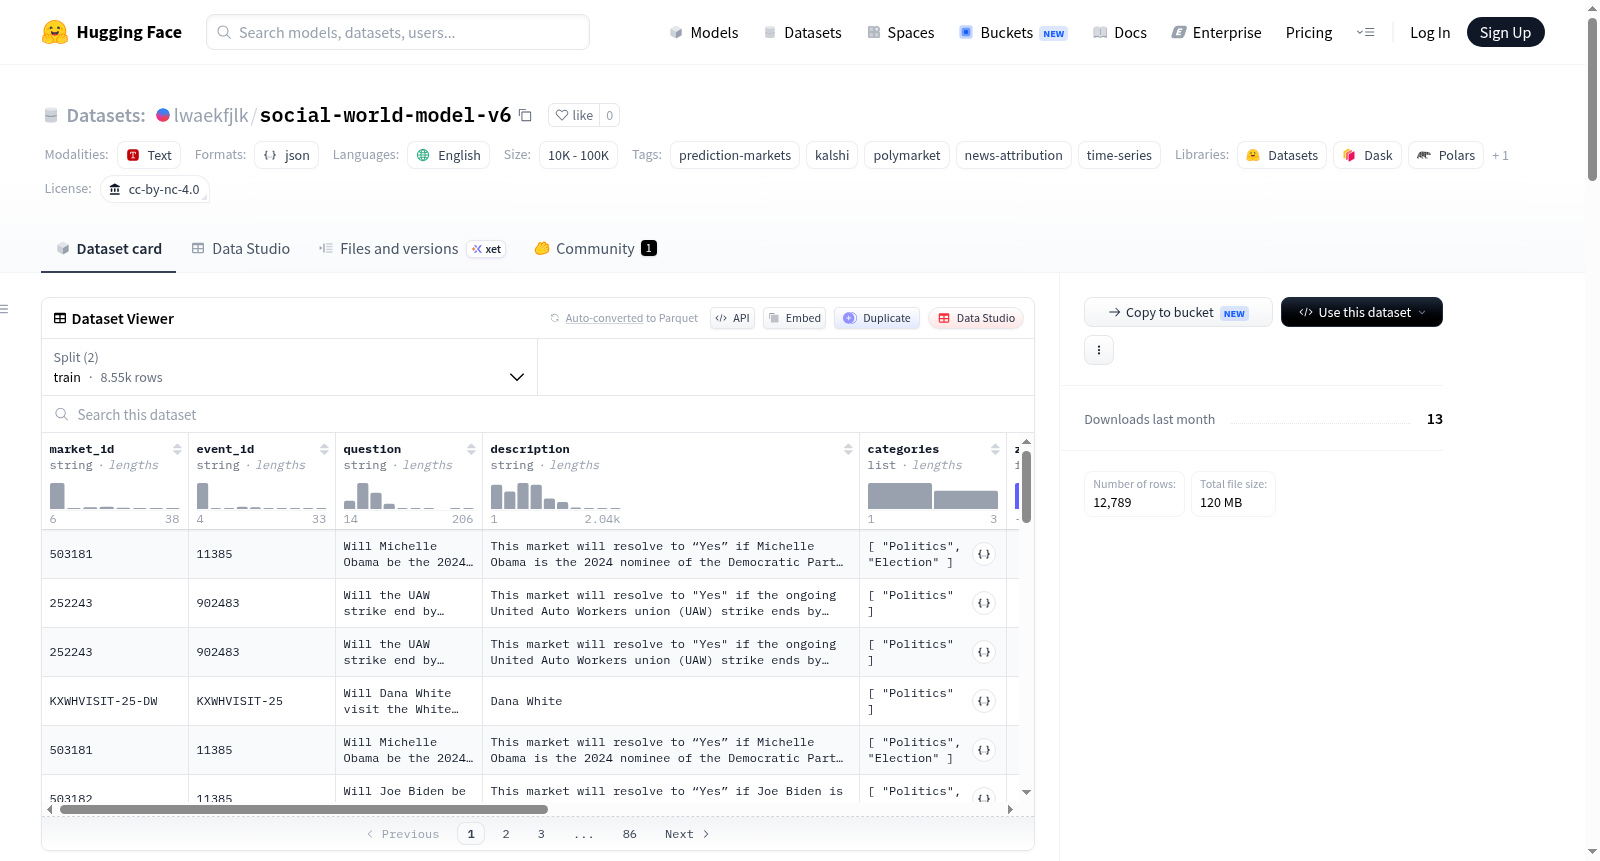Open the Datasets library tag
This screenshot has height=861, width=1600.
1282,155
